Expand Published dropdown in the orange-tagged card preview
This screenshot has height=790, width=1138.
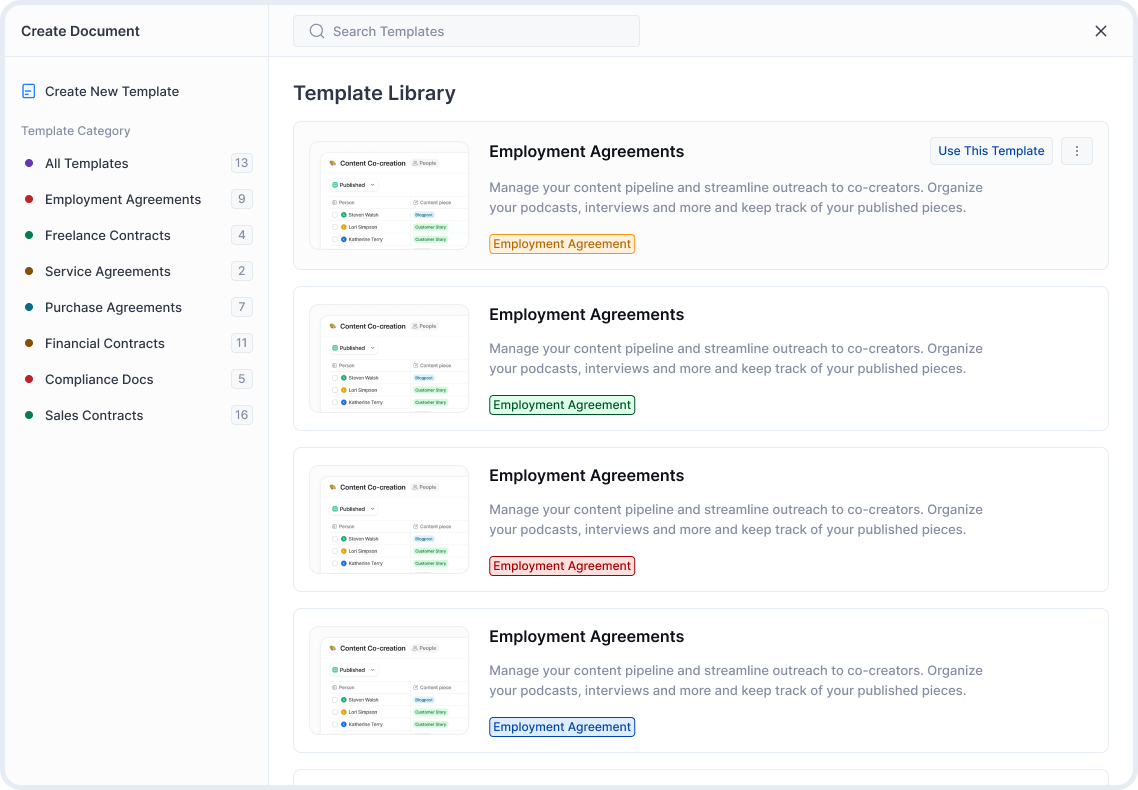click(x=354, y=185)
